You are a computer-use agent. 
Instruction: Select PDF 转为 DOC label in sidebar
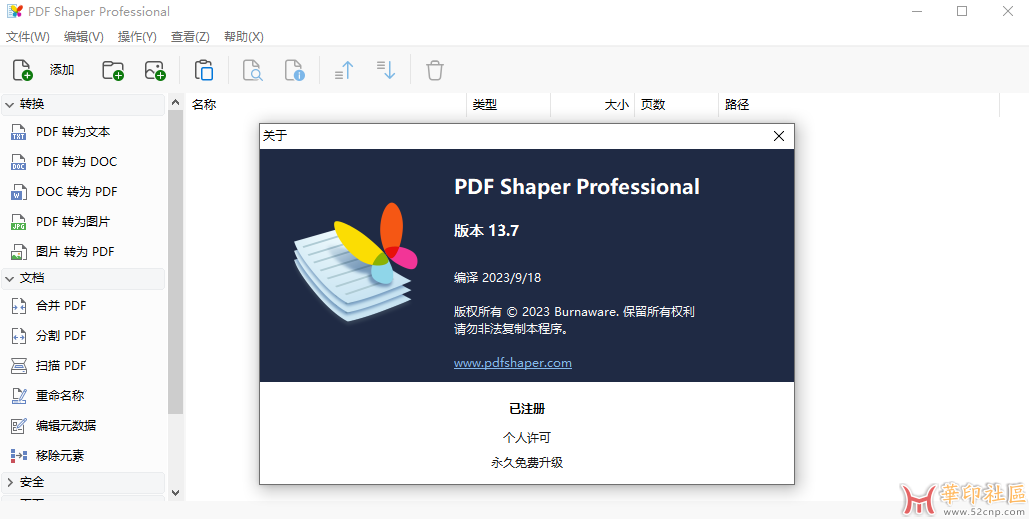click(x=76, y=162)
